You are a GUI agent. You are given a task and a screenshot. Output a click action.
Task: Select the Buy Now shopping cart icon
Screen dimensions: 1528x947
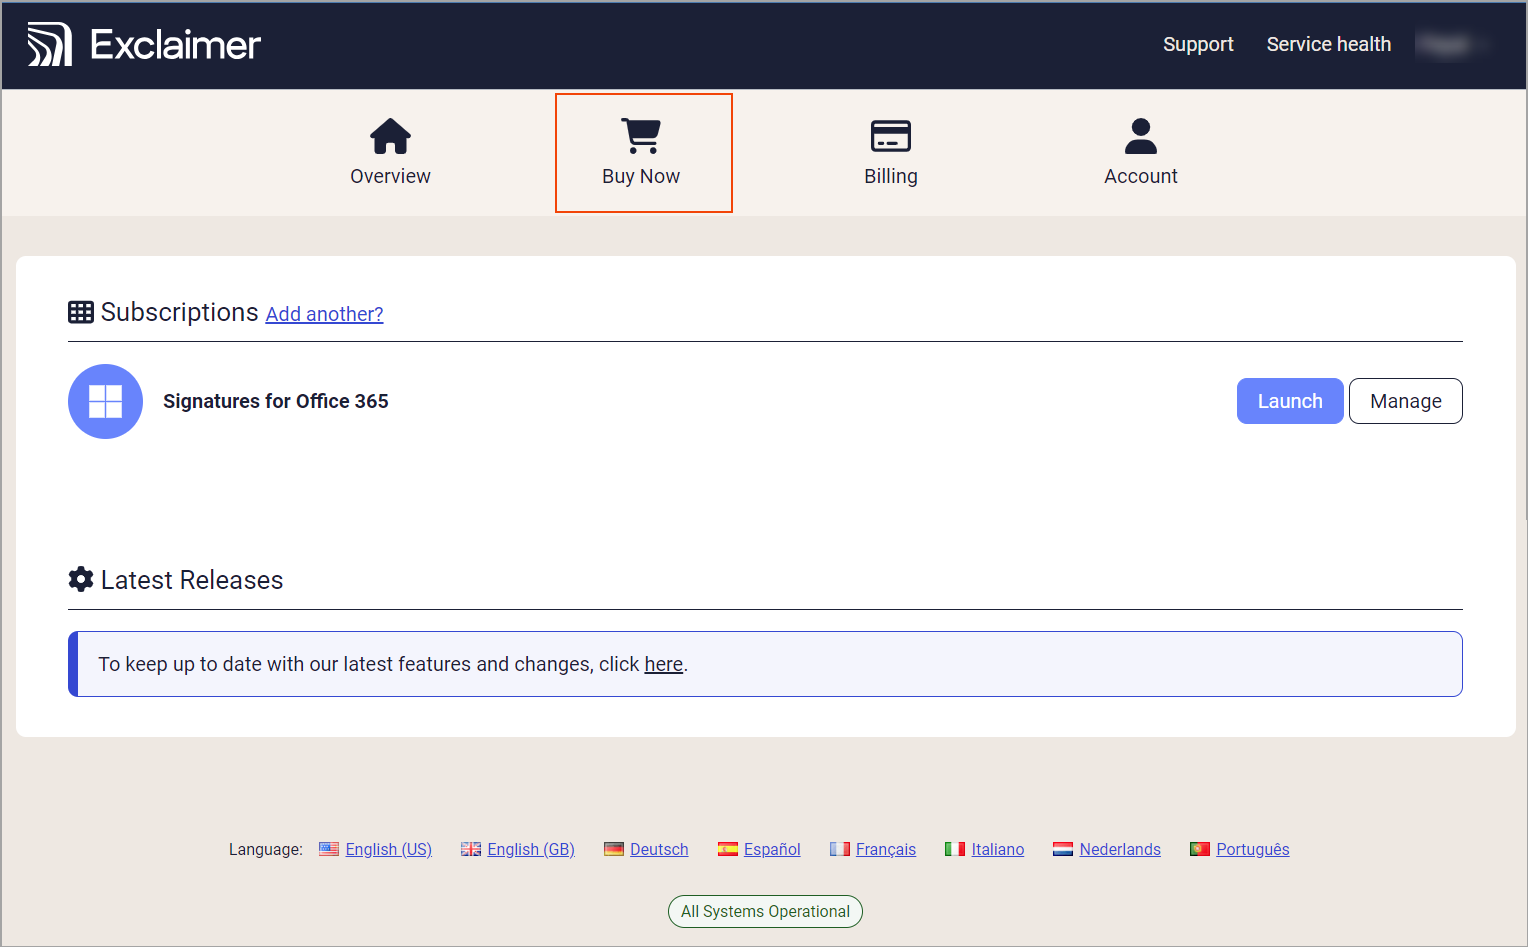pos(641,136)
